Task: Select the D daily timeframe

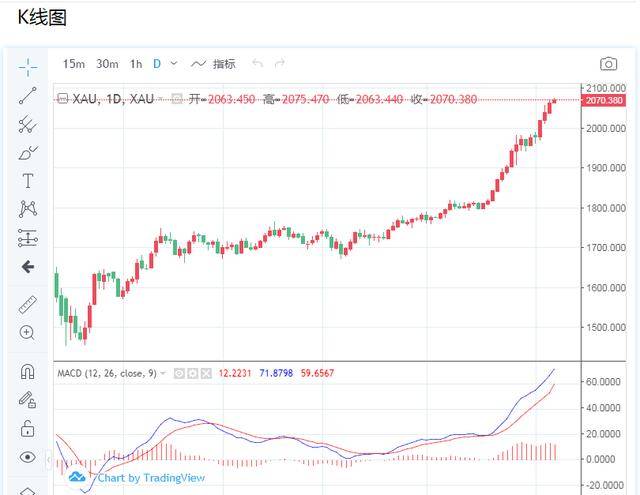Action: pyautogui.click(x=157, y=64)
